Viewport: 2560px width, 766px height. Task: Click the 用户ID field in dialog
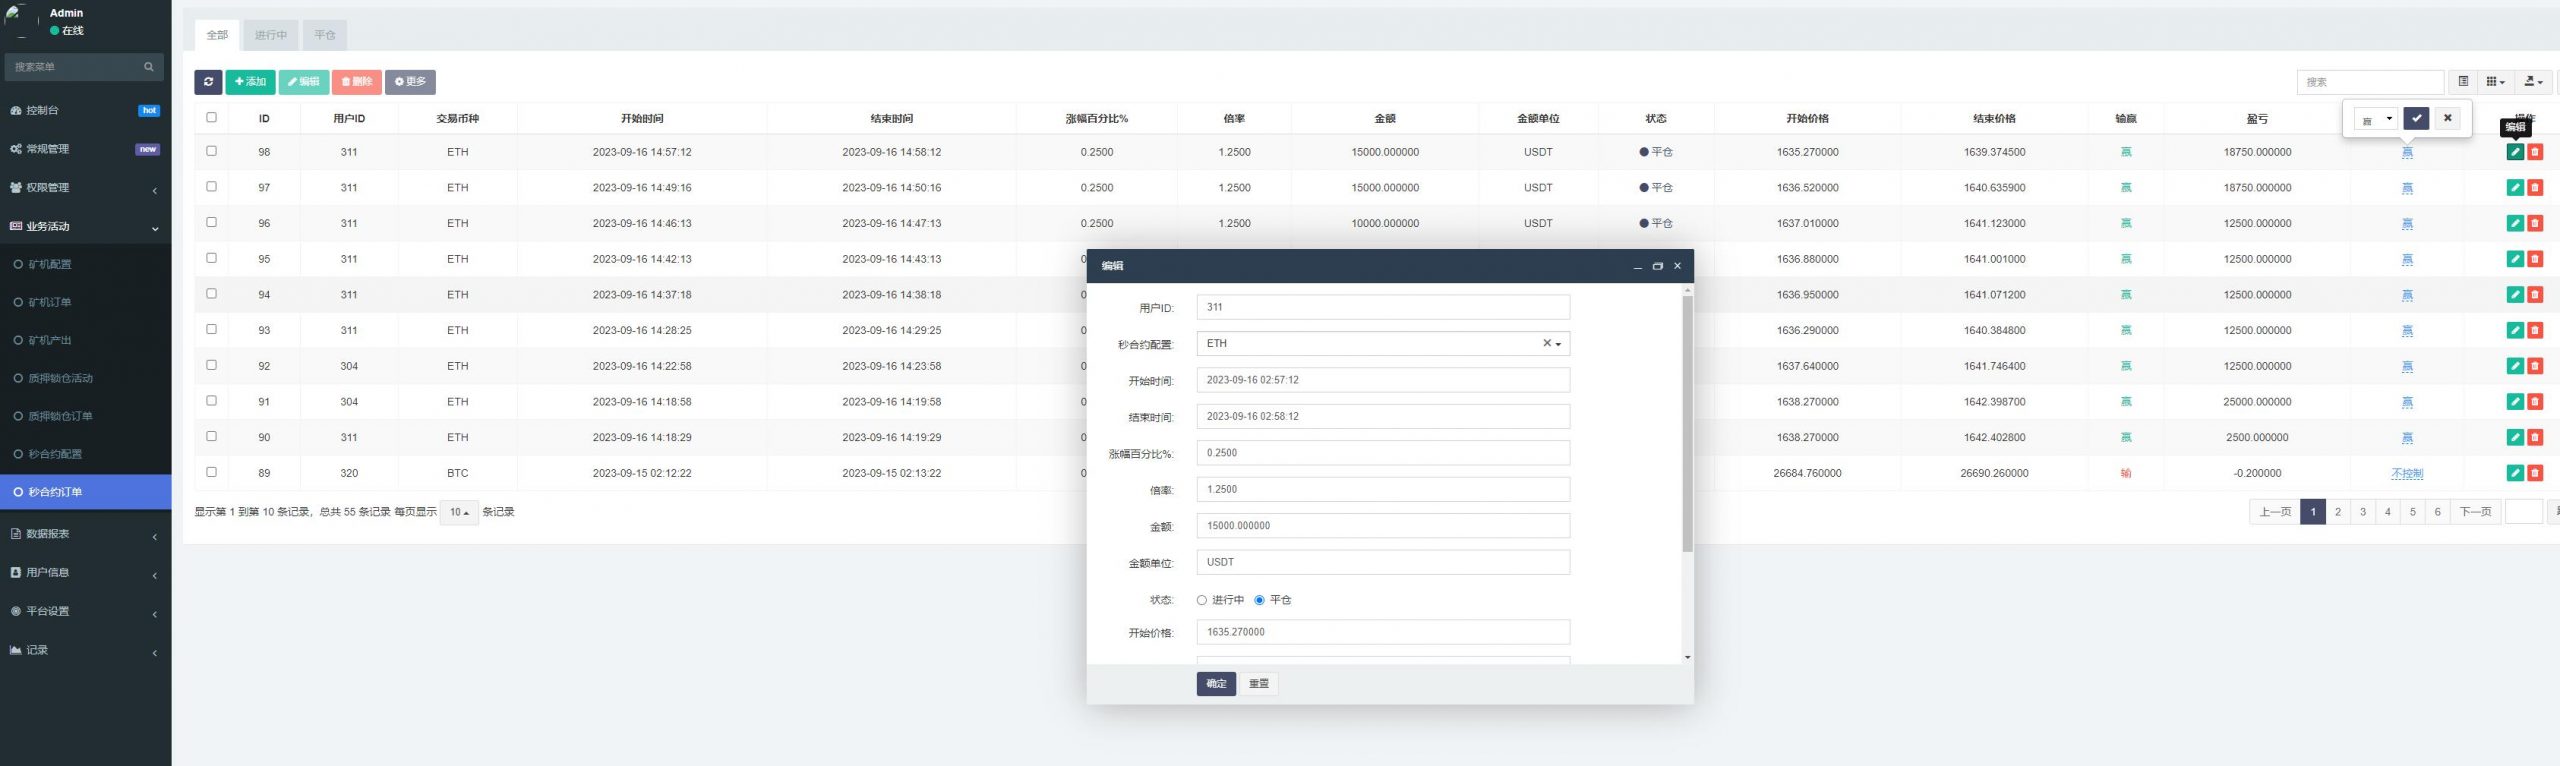pyautogui.click(x=1383, y=308)
